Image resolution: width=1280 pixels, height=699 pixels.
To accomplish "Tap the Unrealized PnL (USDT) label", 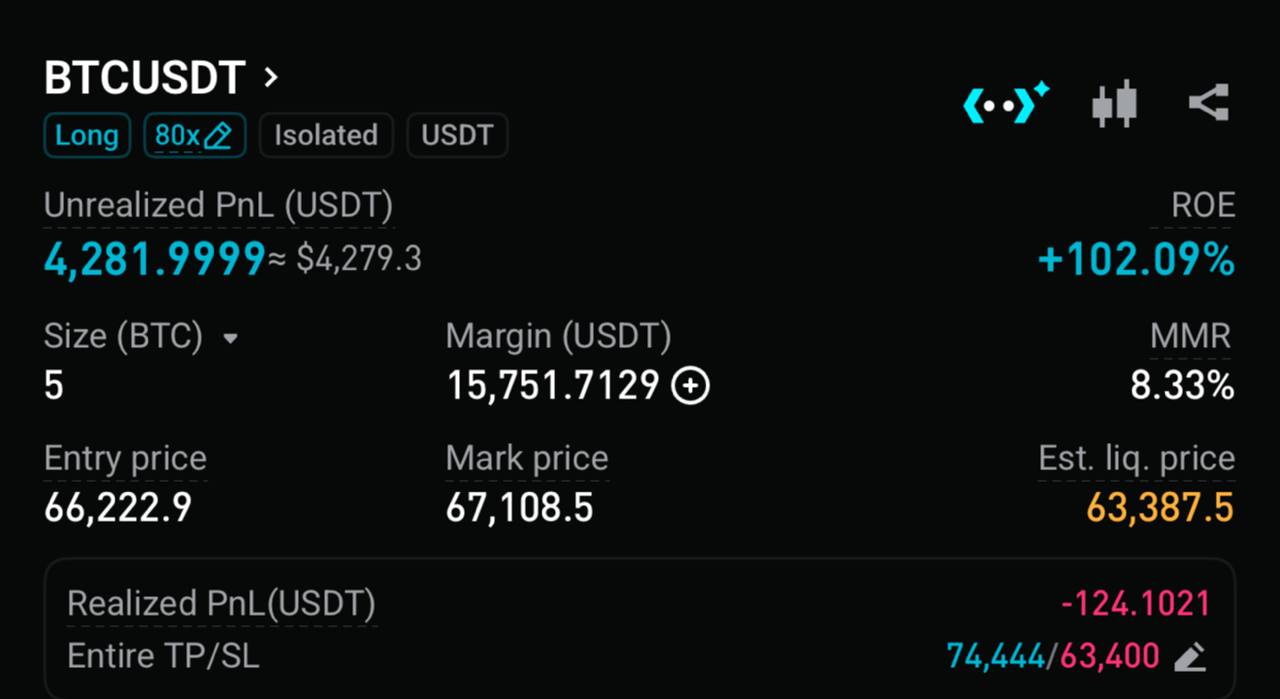I will pos(218,206).
